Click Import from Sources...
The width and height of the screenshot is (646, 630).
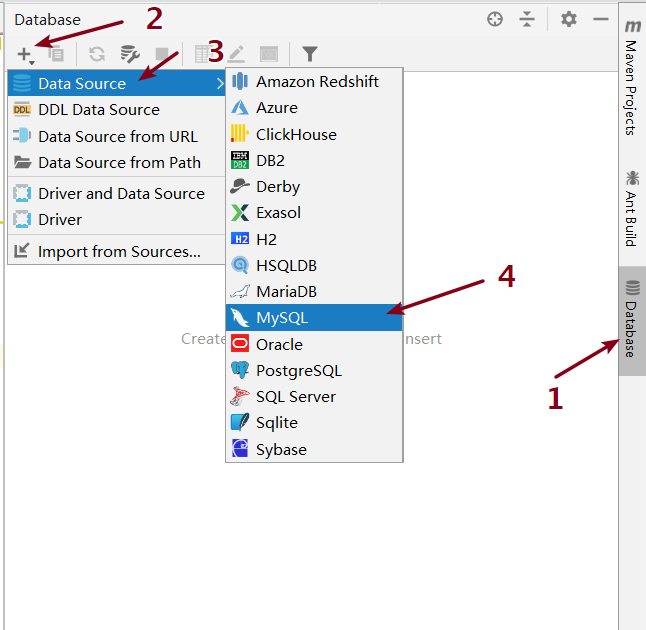click(117, 251)
